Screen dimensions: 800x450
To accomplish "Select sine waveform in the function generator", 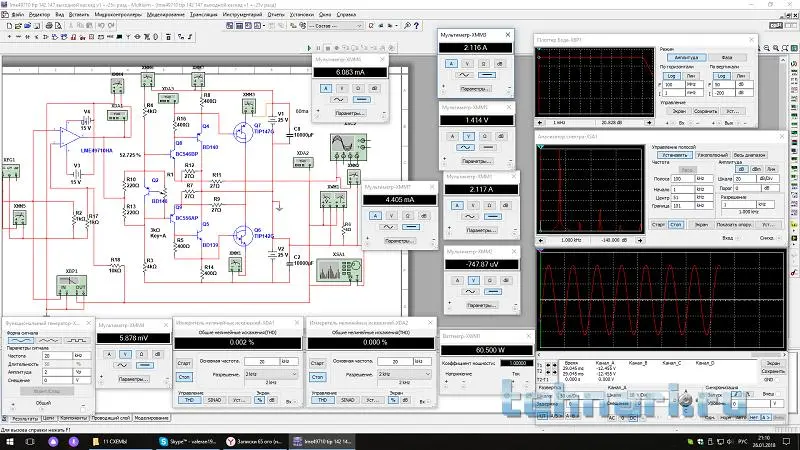I will pyautogui.click(x=22, y=342).
